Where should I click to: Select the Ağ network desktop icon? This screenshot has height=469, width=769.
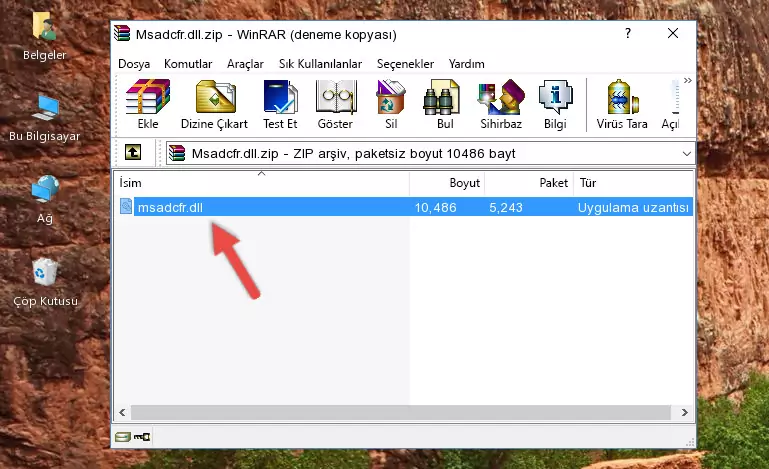45,200
